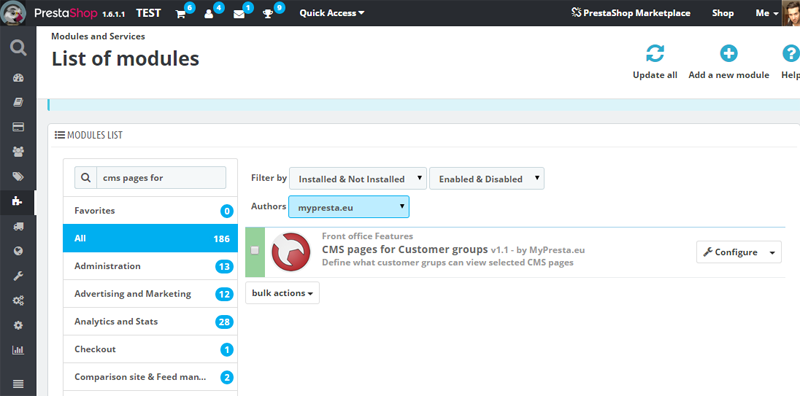
Task: Click the Front office Features label
Action: tap(367, 236)
